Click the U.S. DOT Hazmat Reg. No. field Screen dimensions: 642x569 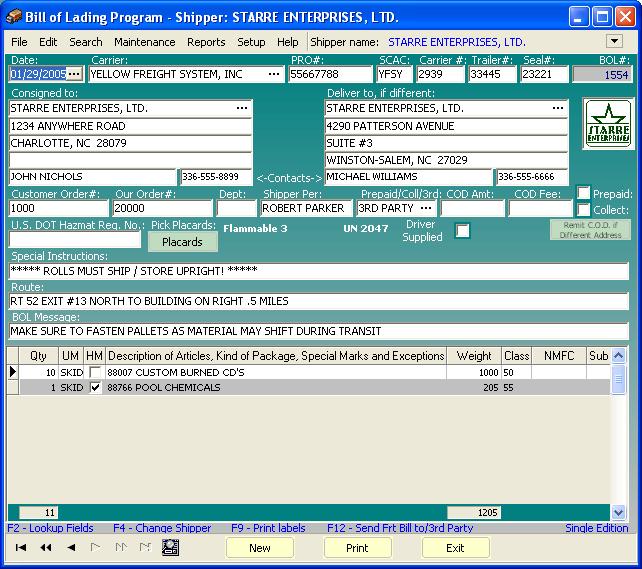tap(75, 239)
